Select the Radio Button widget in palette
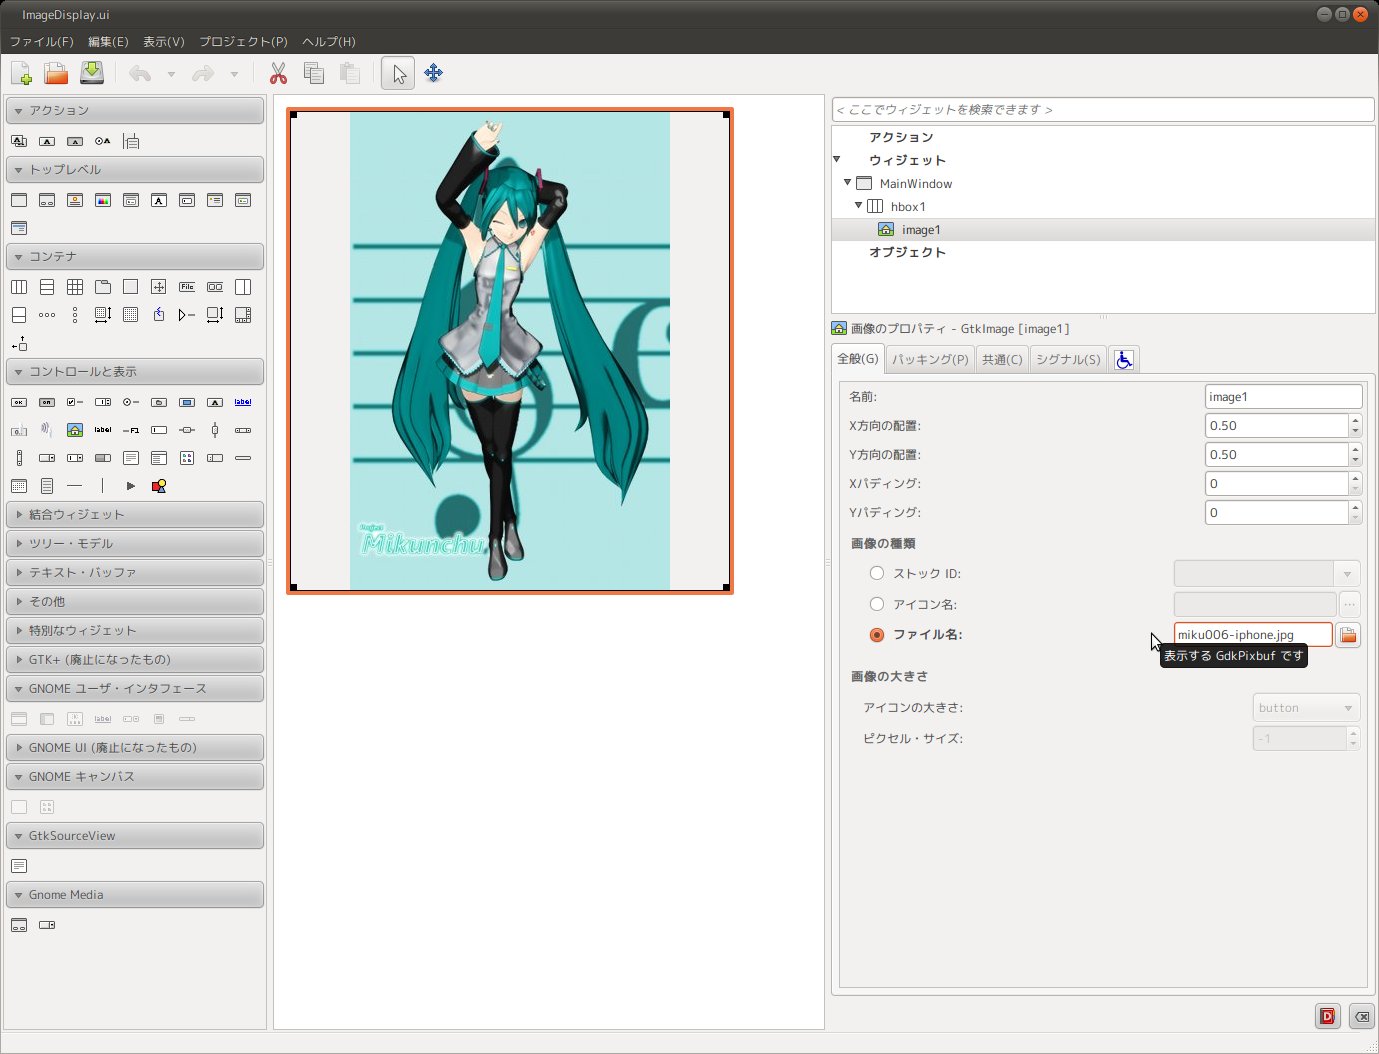 click(131, 402)
